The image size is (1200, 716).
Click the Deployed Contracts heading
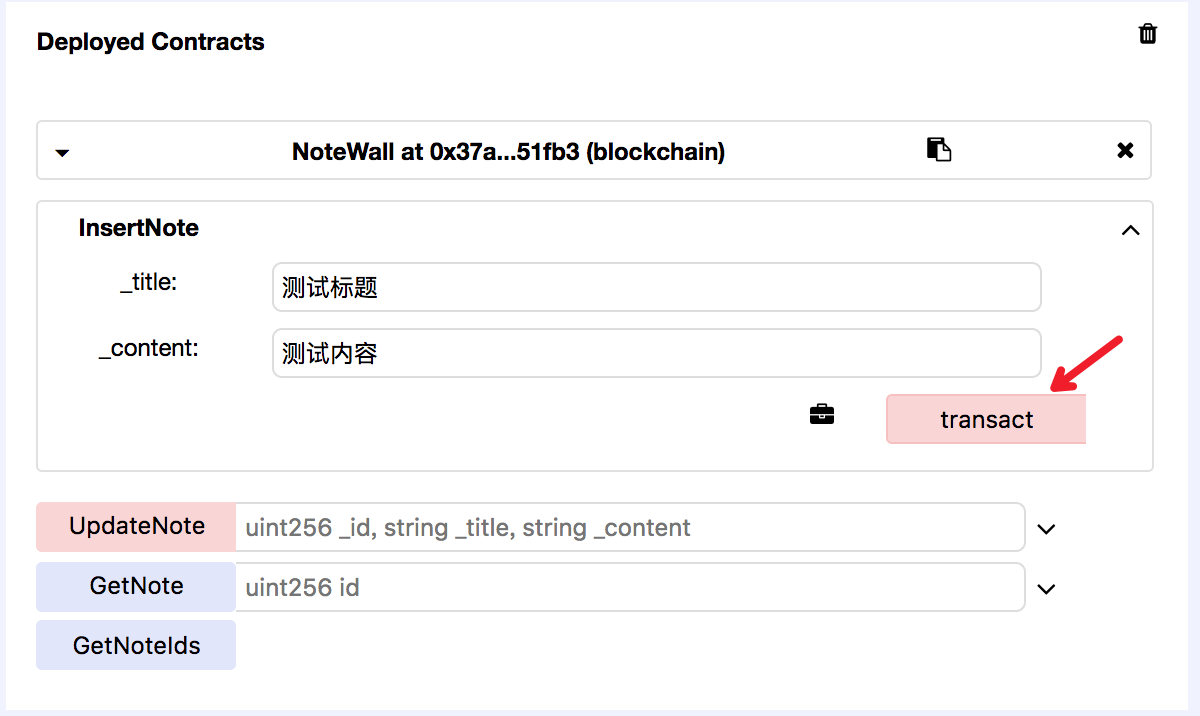pos(151,42)
